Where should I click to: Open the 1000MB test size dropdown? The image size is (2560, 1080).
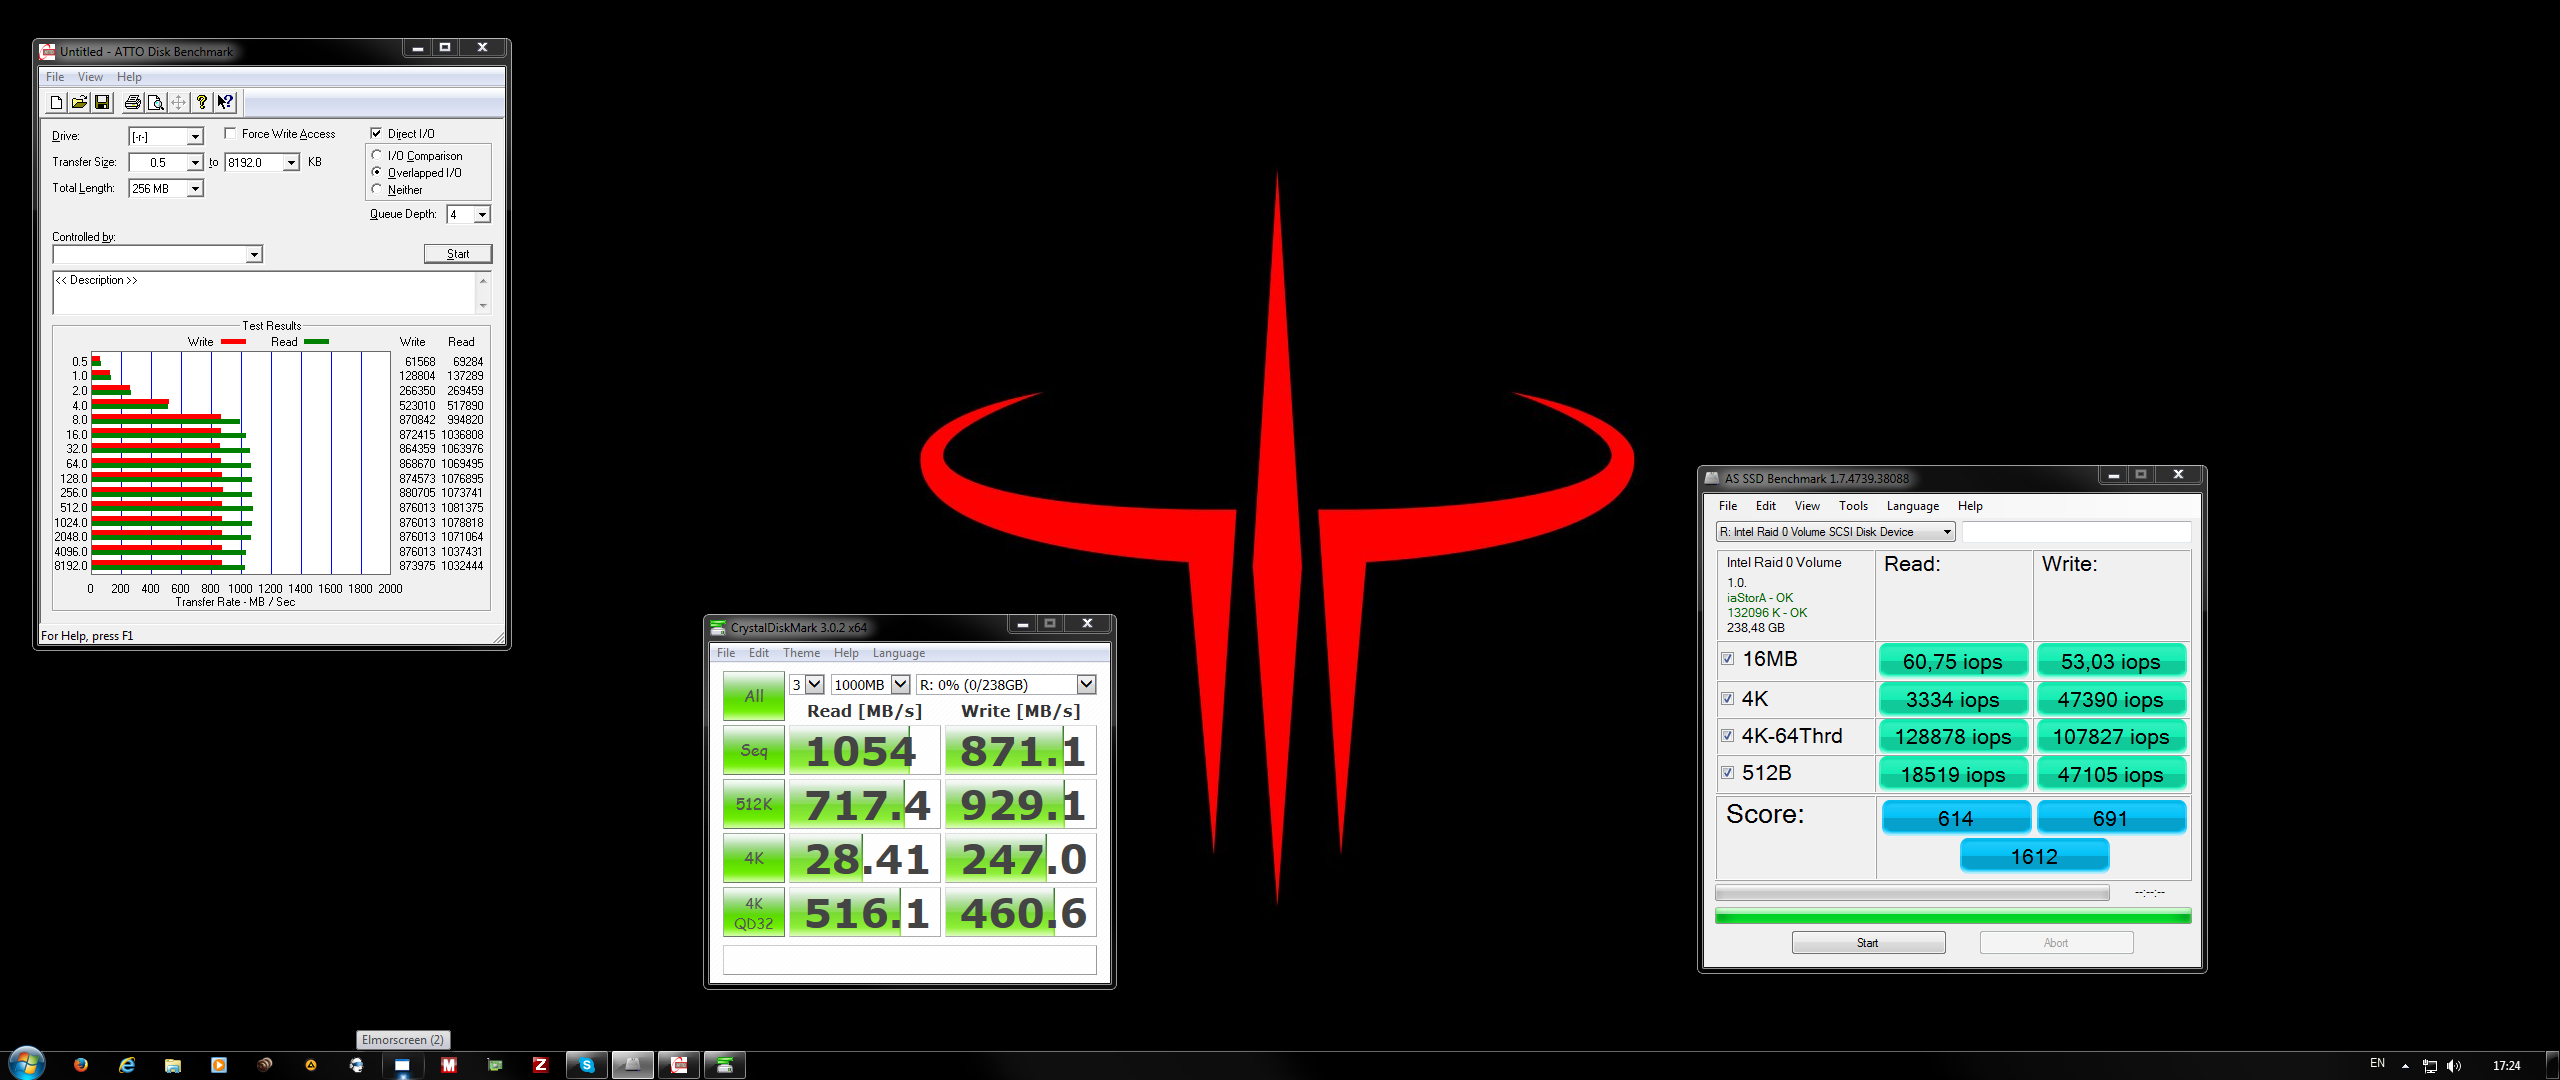(900, 685)
